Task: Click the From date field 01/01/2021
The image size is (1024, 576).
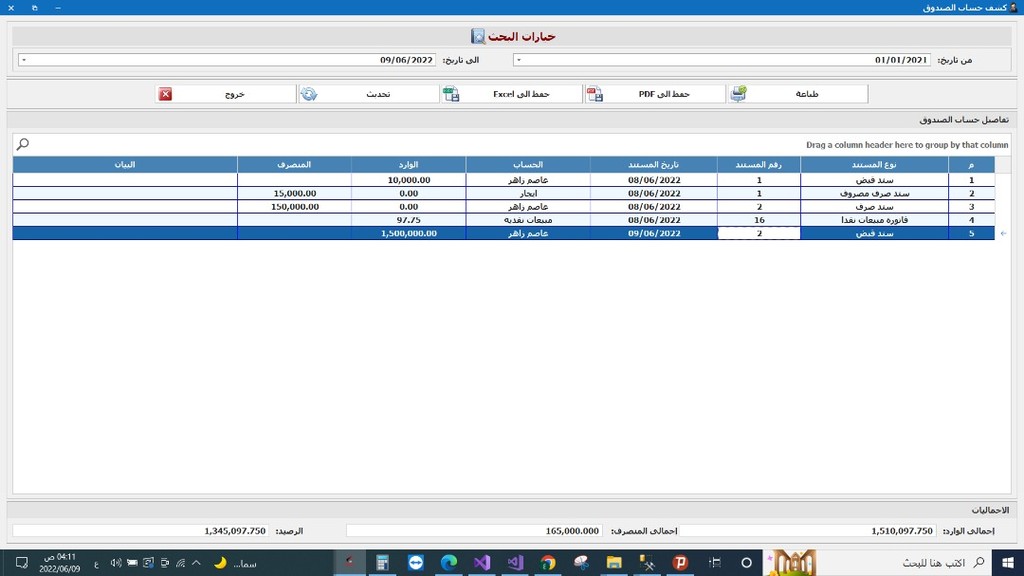Action: (722, 60)
